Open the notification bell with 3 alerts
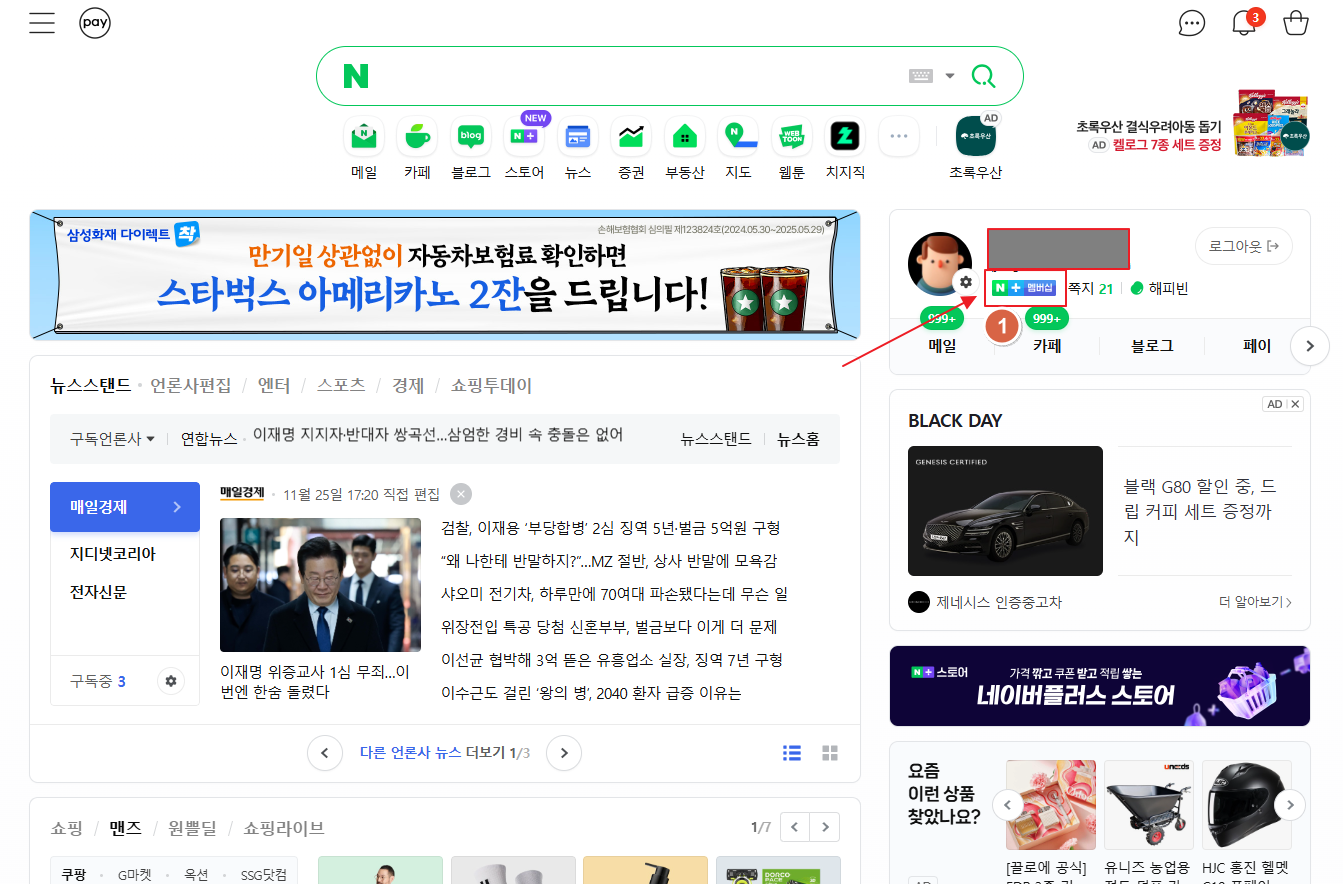The image size is (1343, 884). (1243, 22)
